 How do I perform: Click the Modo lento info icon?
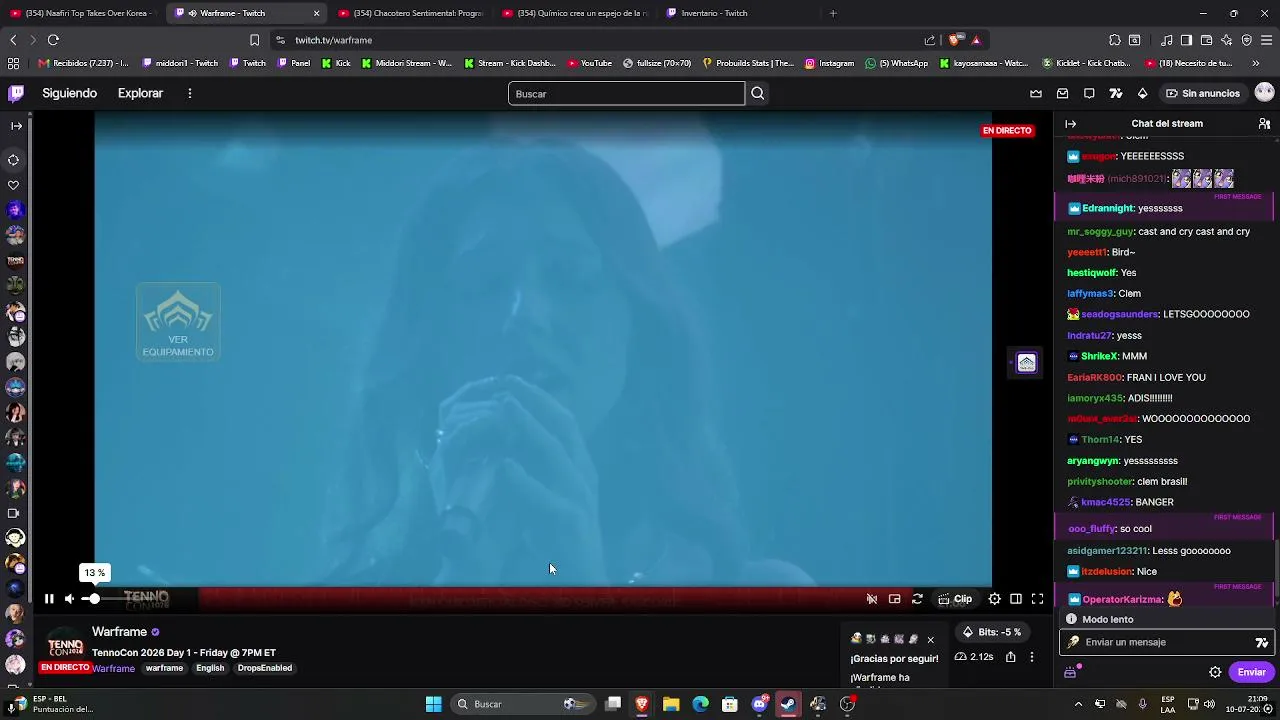(x=1071, y=619)
